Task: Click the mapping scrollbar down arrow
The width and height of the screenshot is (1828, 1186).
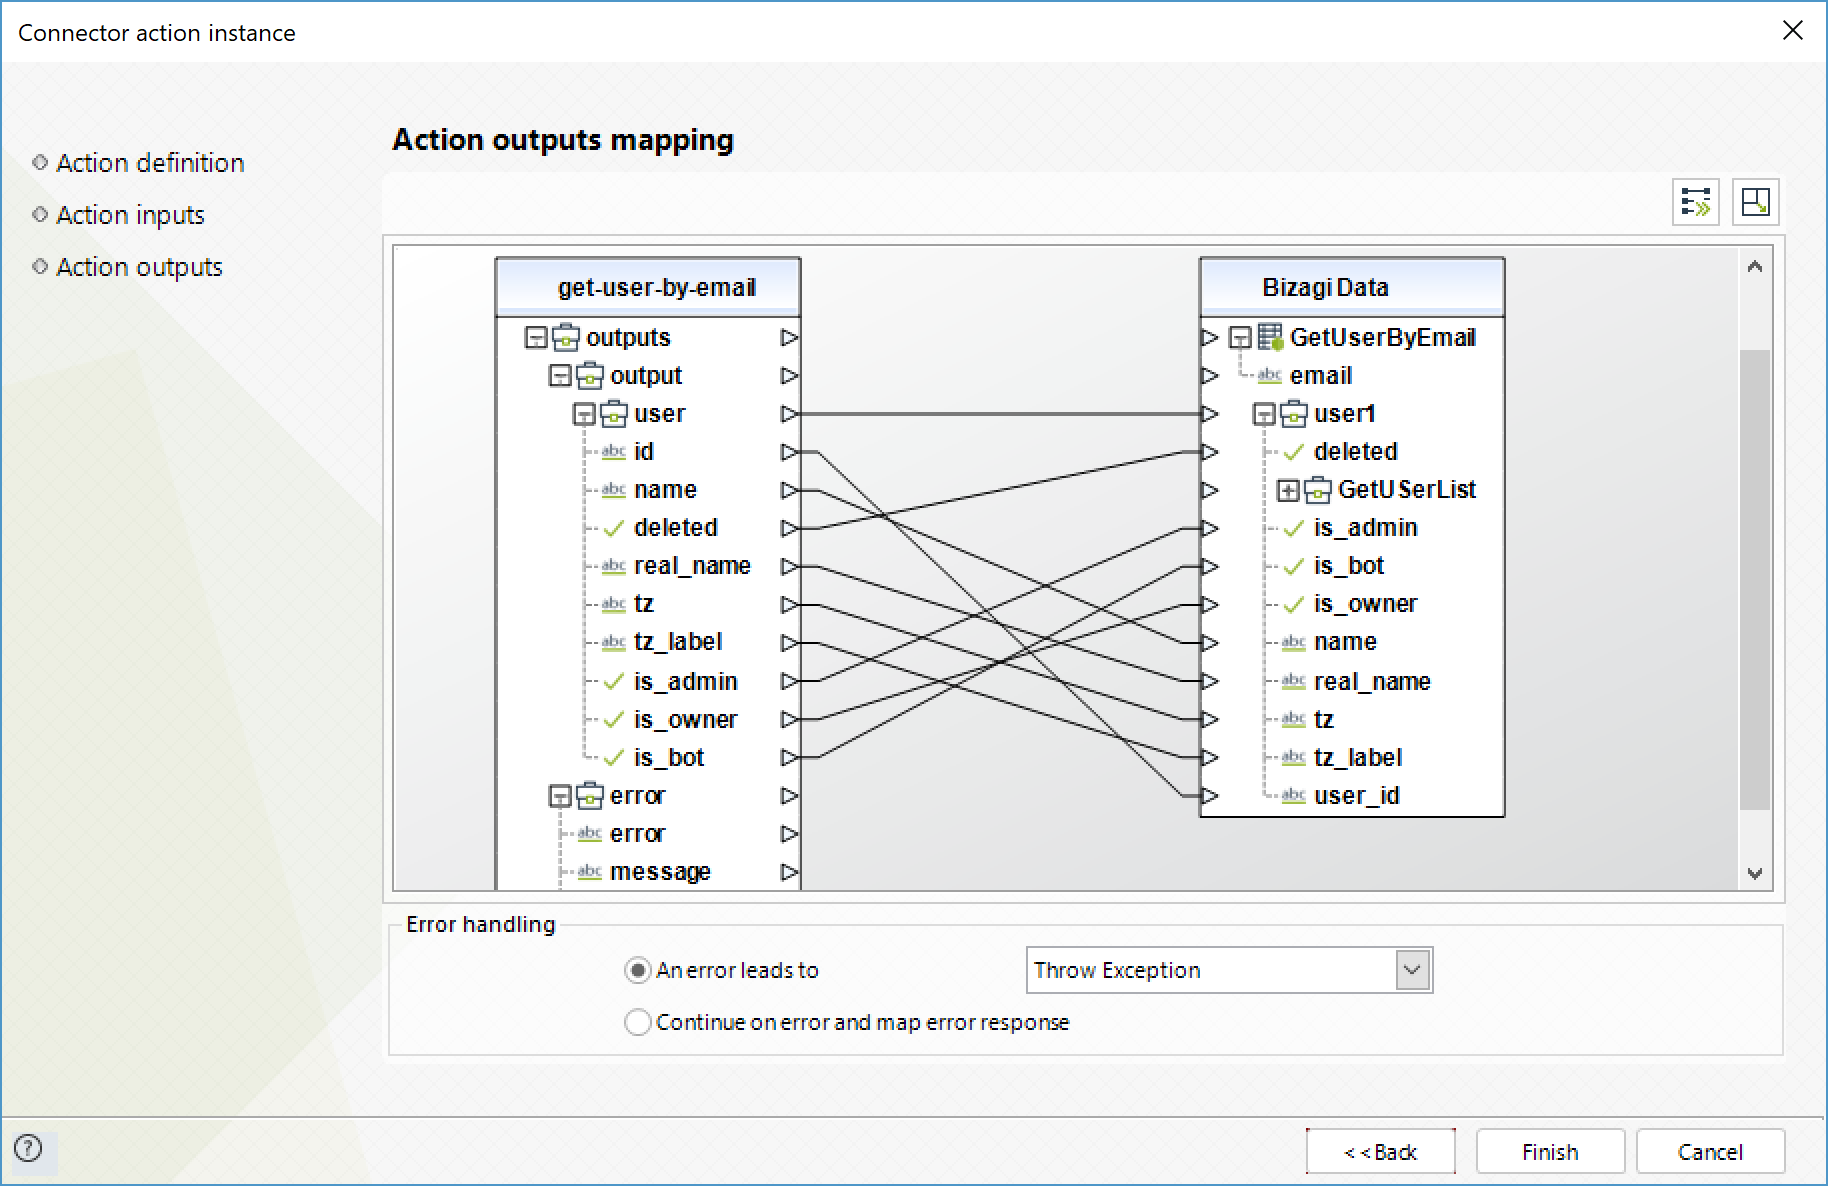Action: [1755, 873]
